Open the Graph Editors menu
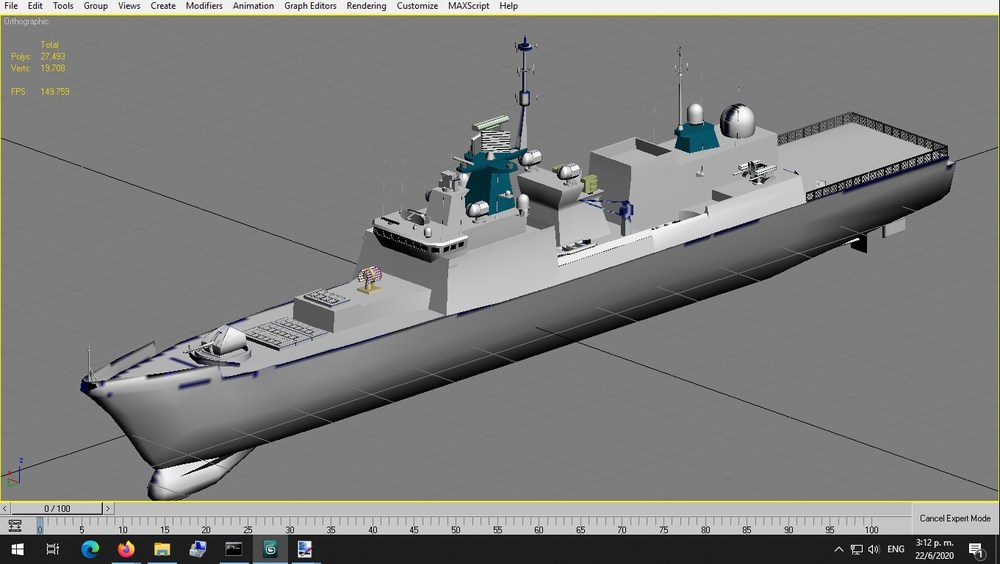This screenshot has width=1000, height=564. (x=310, y=6)
